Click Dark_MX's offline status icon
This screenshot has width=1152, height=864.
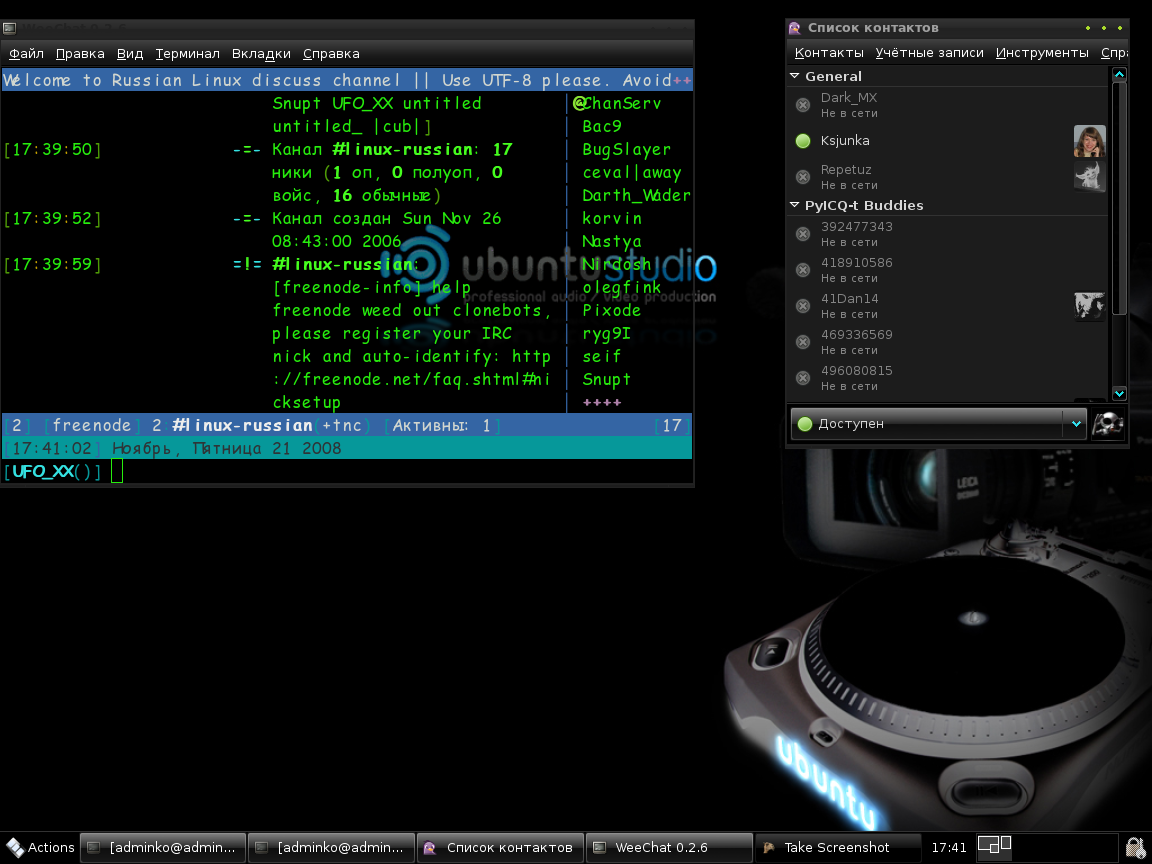[x=803, y=105]
